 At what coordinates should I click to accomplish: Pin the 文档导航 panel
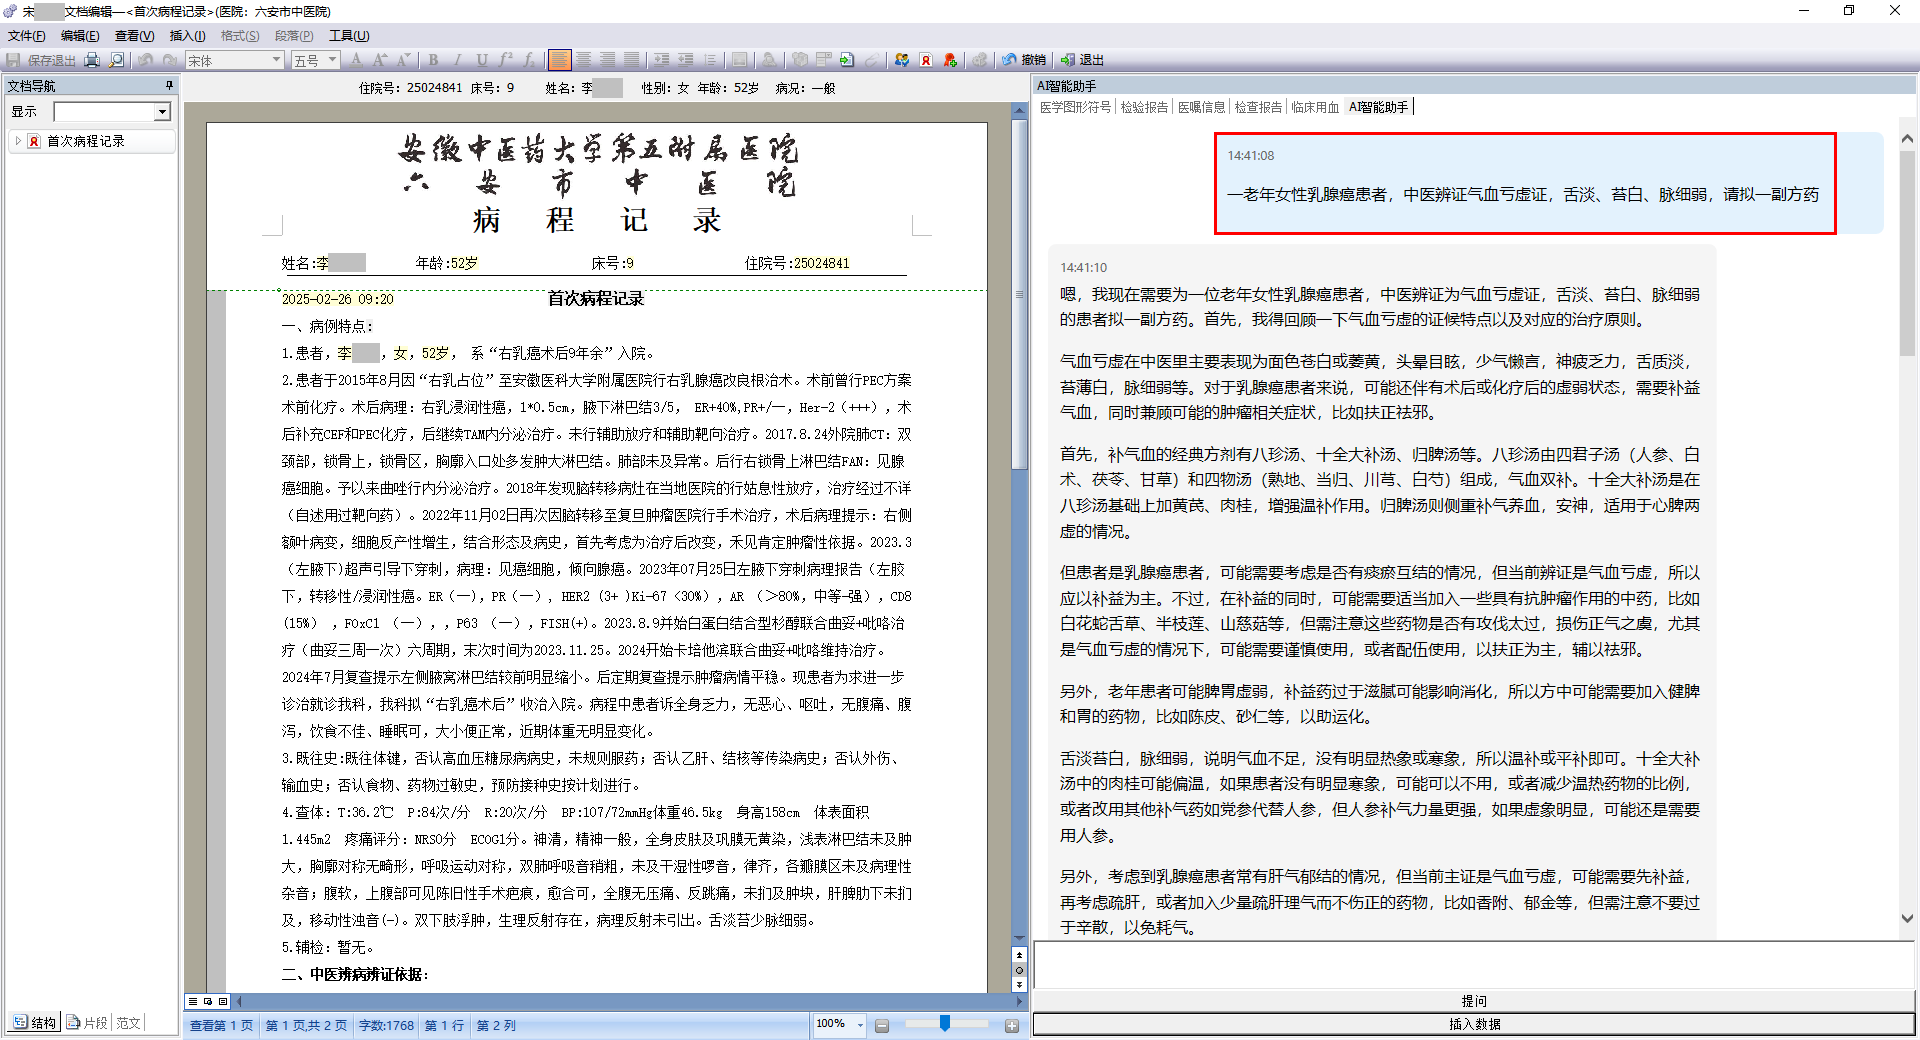tap(169, 86)
